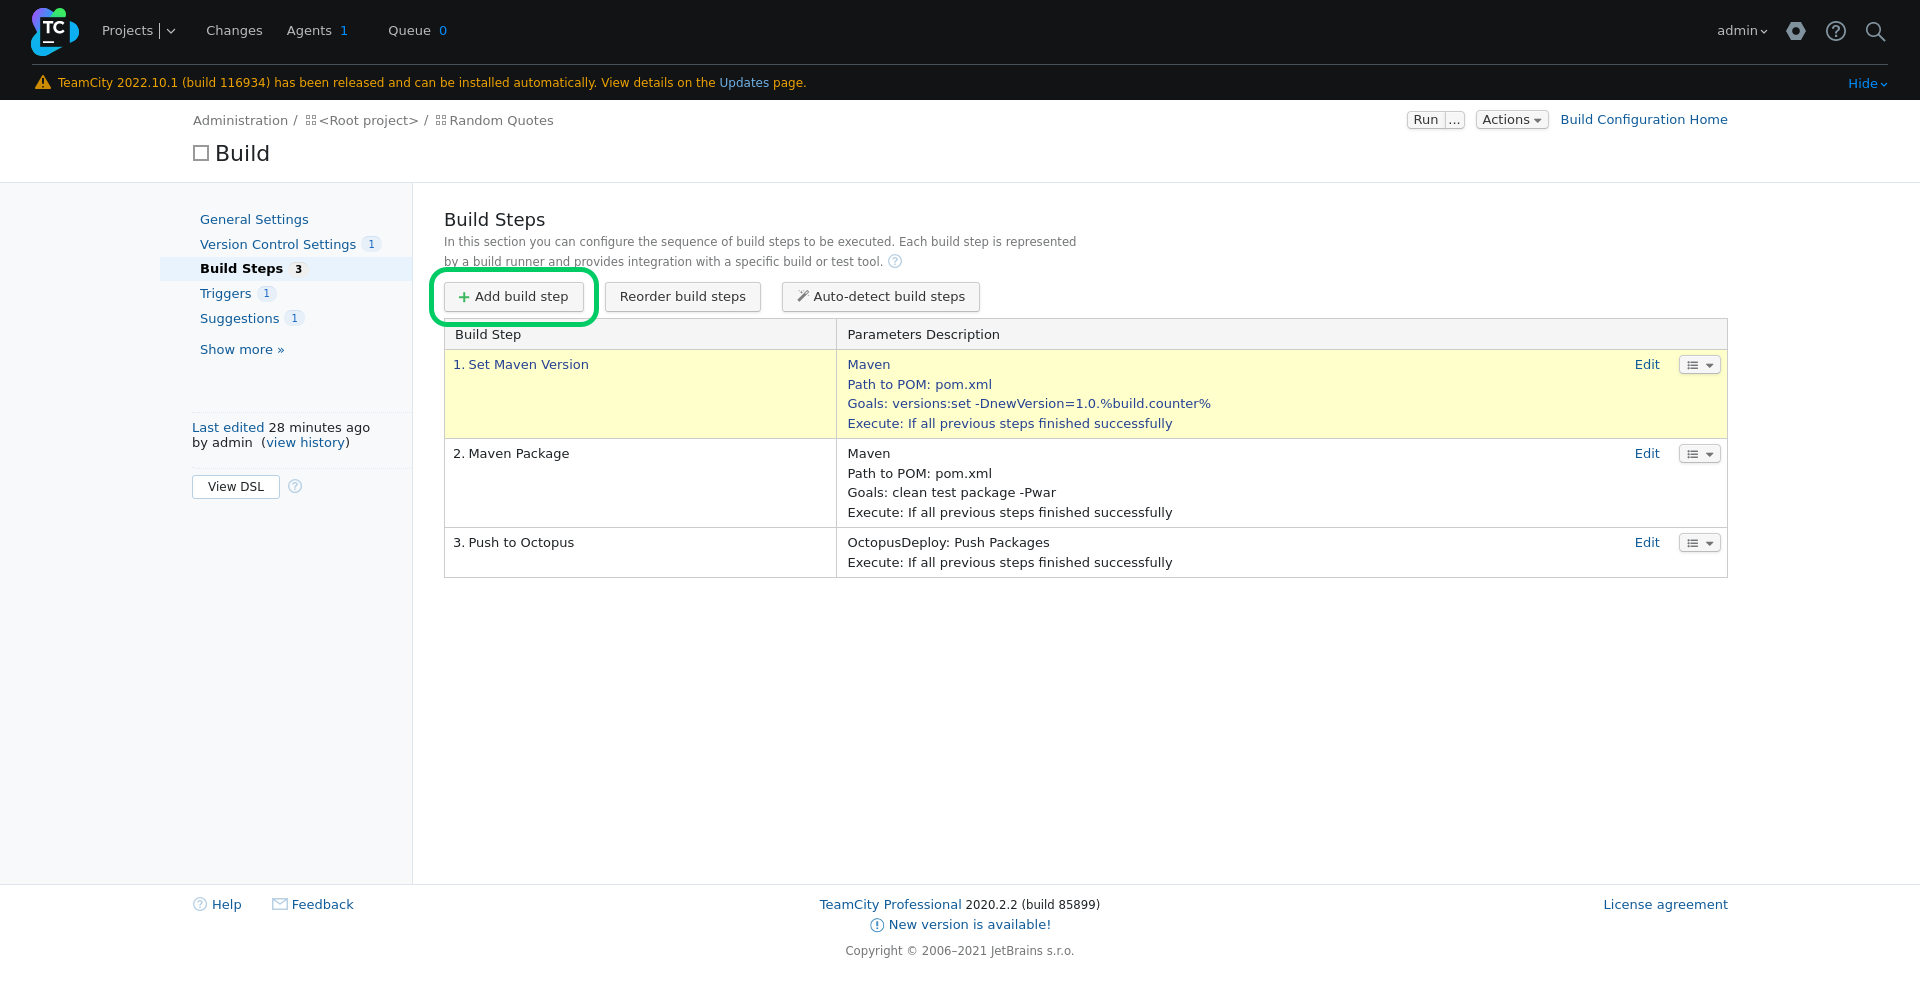1920x995 pixels.
Task: Open Build Configuration Home link
Action: [x=1644, y=120]
